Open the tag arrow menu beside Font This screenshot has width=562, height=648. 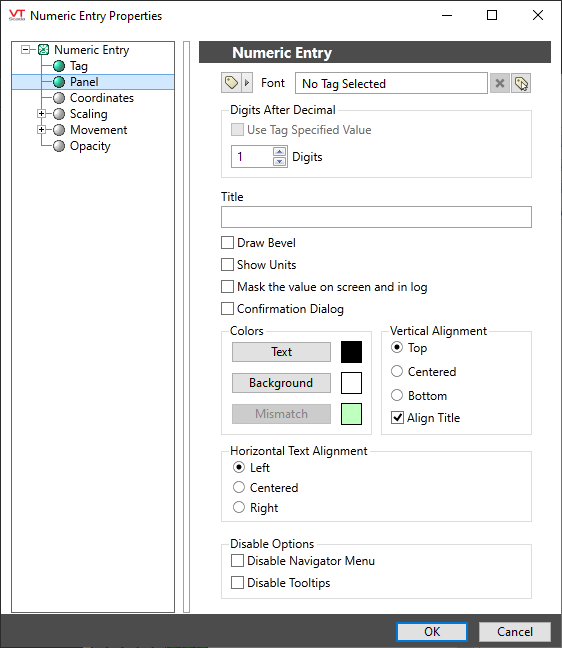click(x=247, y=83)
